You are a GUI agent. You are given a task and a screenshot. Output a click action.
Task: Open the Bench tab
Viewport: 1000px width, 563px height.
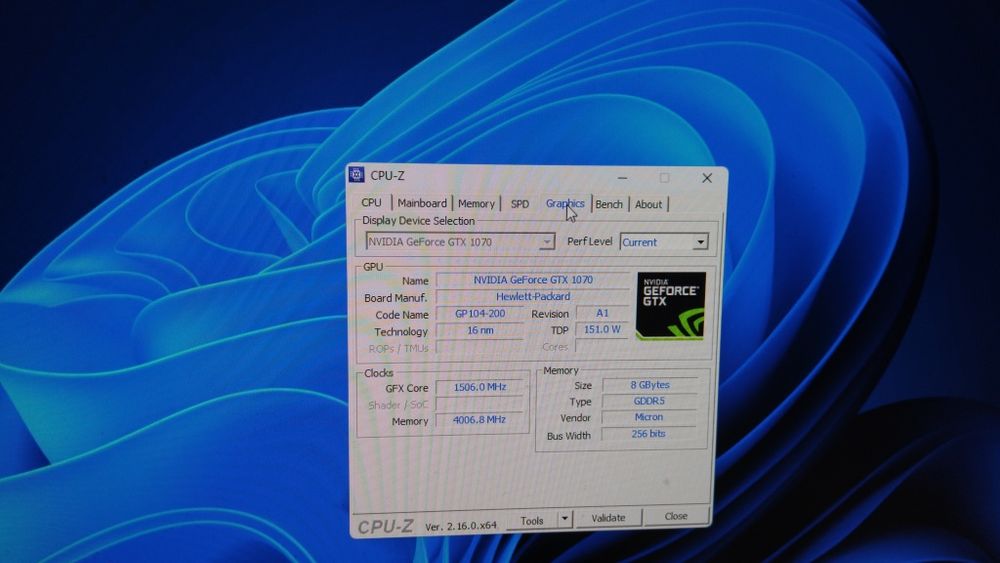pos(609,204)
